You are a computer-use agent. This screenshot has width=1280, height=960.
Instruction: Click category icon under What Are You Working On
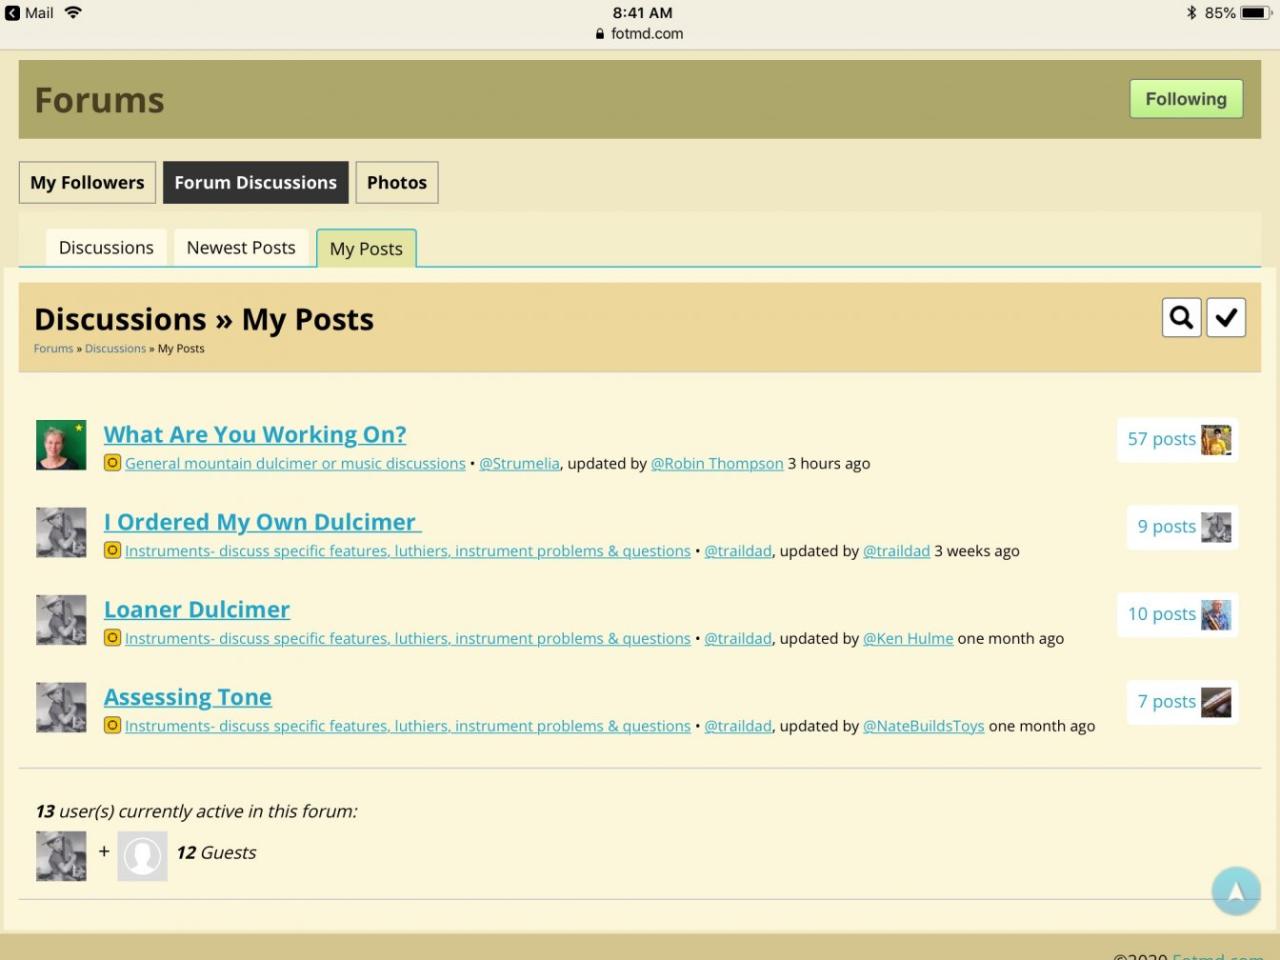[x=113, y=463]
